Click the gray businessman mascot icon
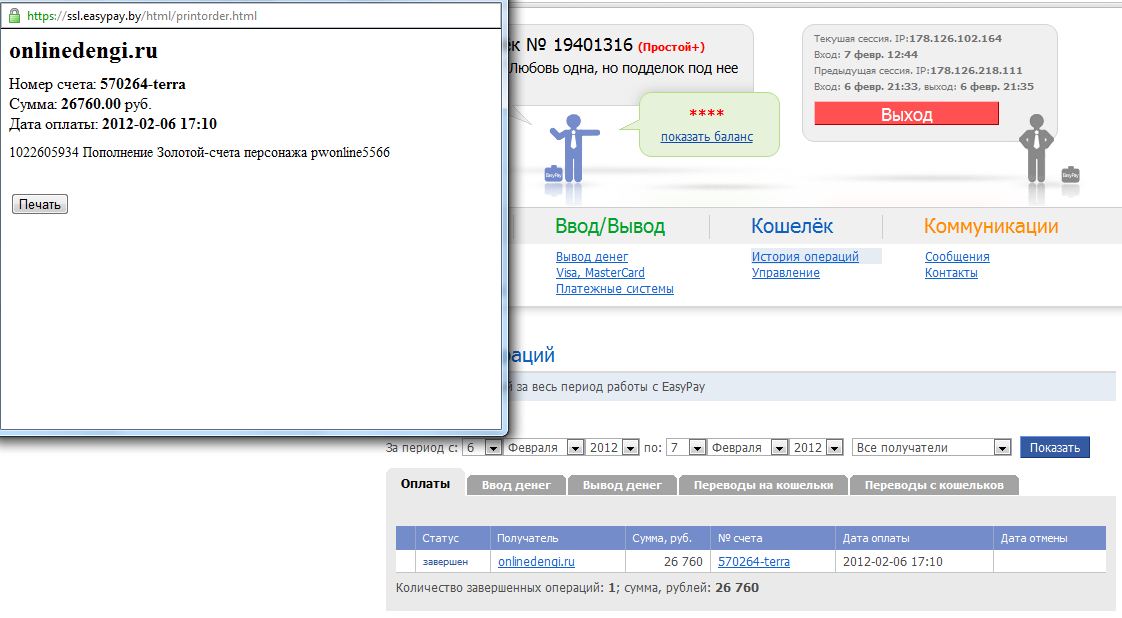1122x618 pixels. pyautogui.click(x=1036, y=148)
